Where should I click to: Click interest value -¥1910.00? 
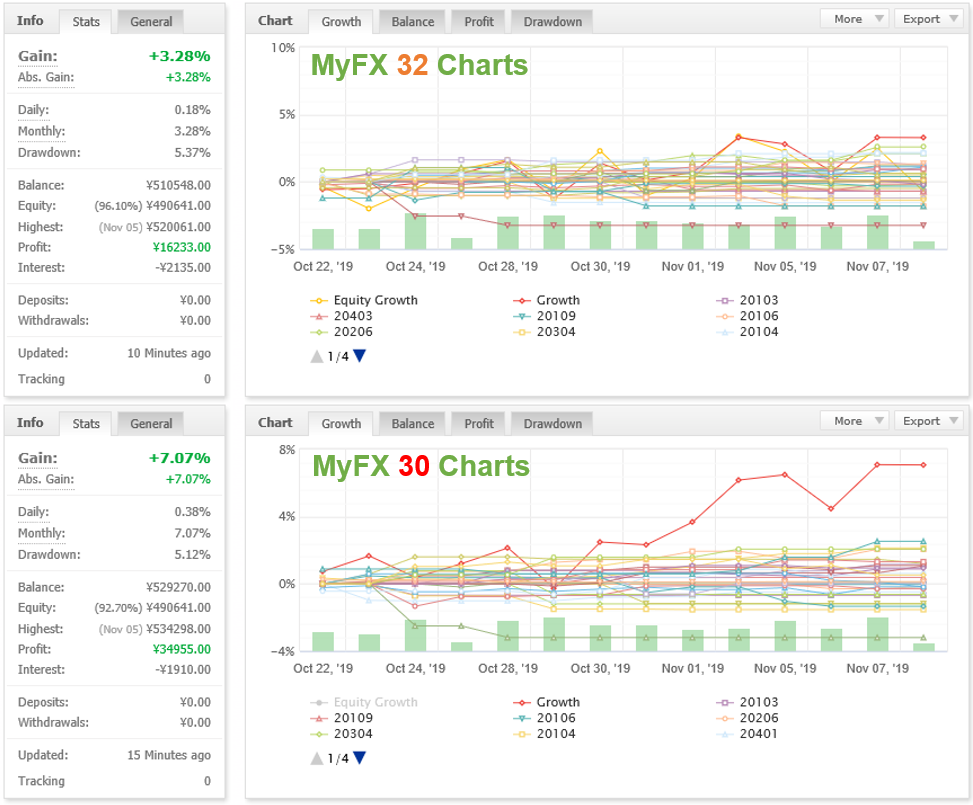[x=182, y=670]
